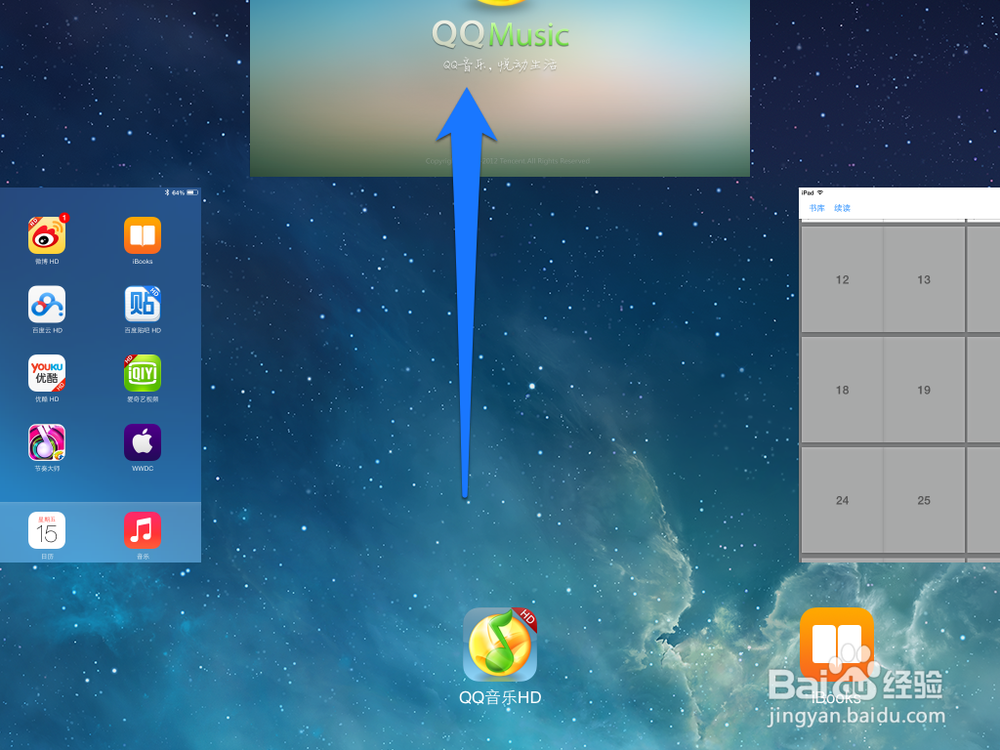Tap the Bluetooth status icon in home card

166,192
